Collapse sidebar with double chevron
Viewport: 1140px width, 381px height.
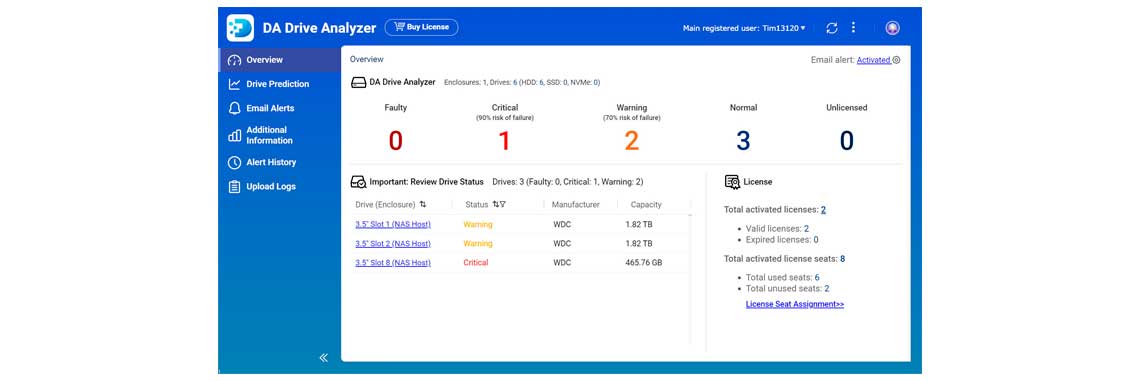324,357
